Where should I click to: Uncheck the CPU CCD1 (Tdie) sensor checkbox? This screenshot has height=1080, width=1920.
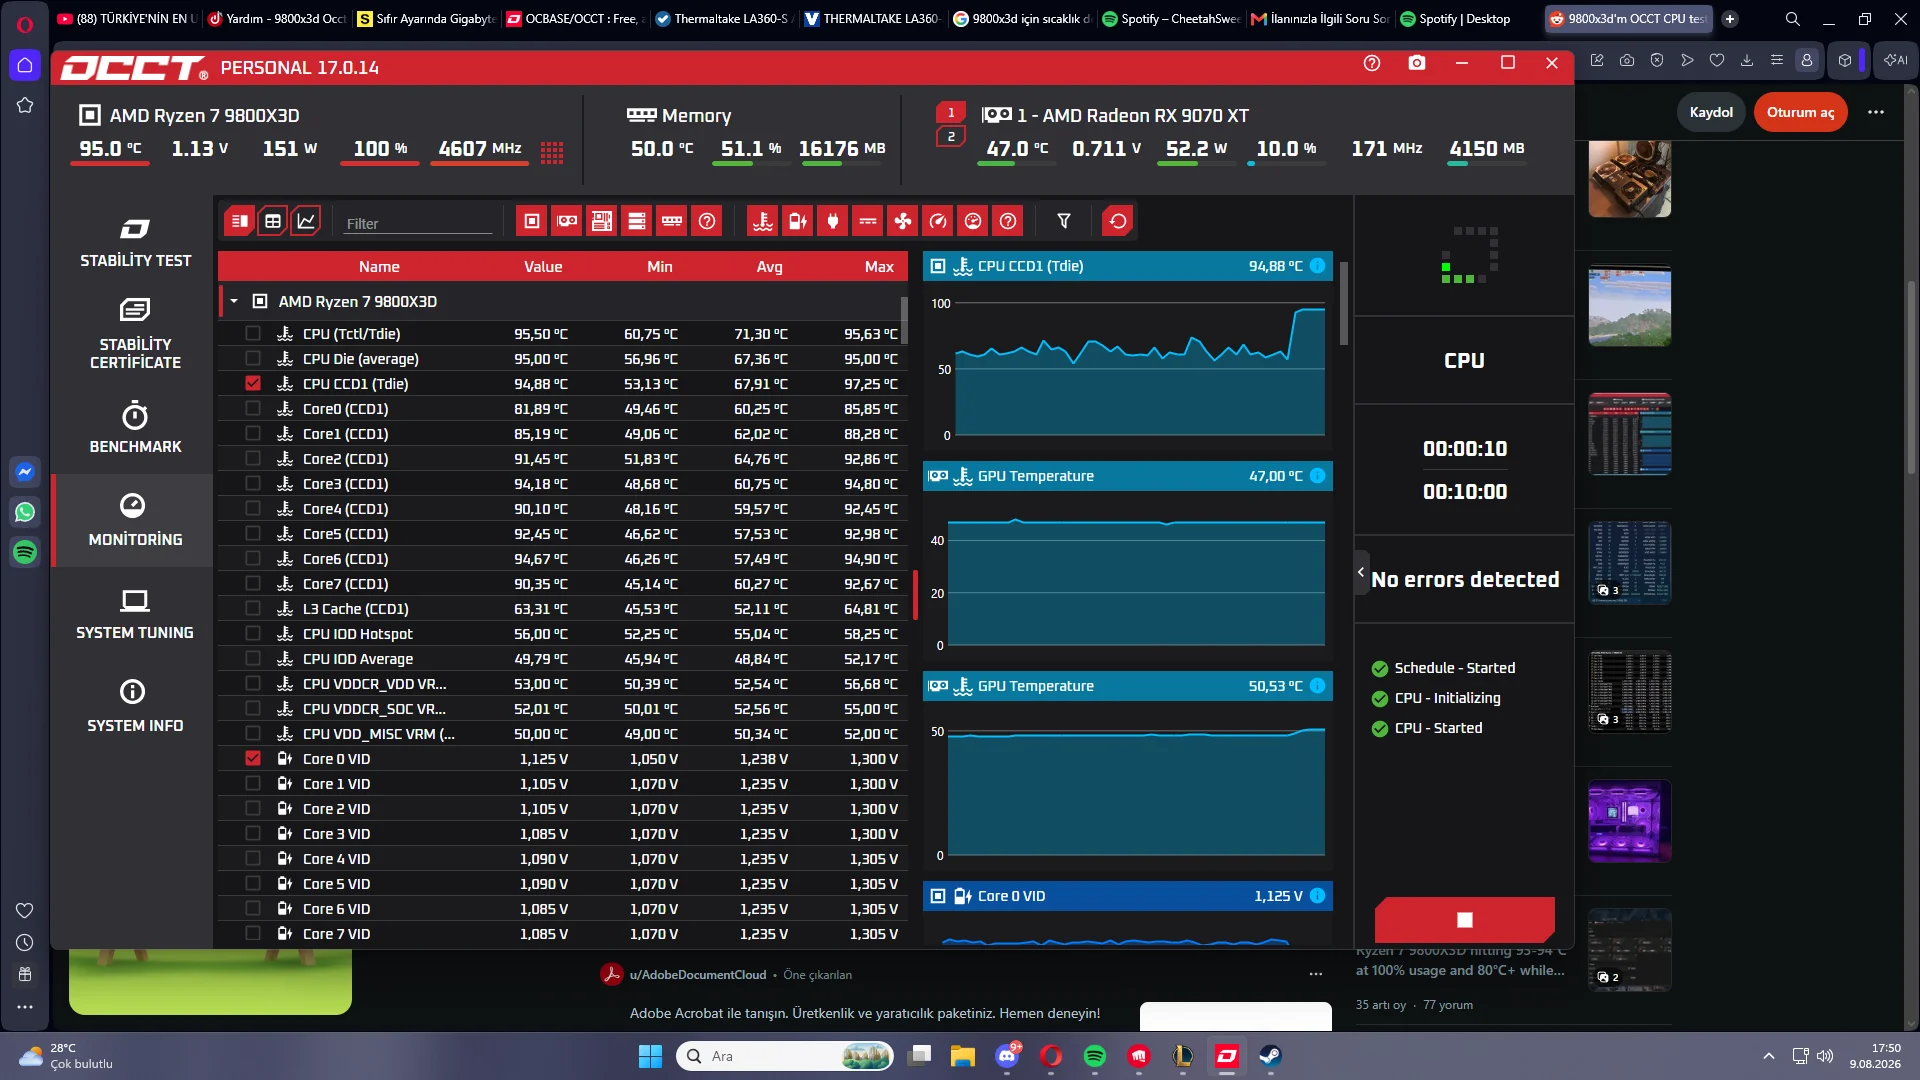pyautogui.click(x=253, y=383)
